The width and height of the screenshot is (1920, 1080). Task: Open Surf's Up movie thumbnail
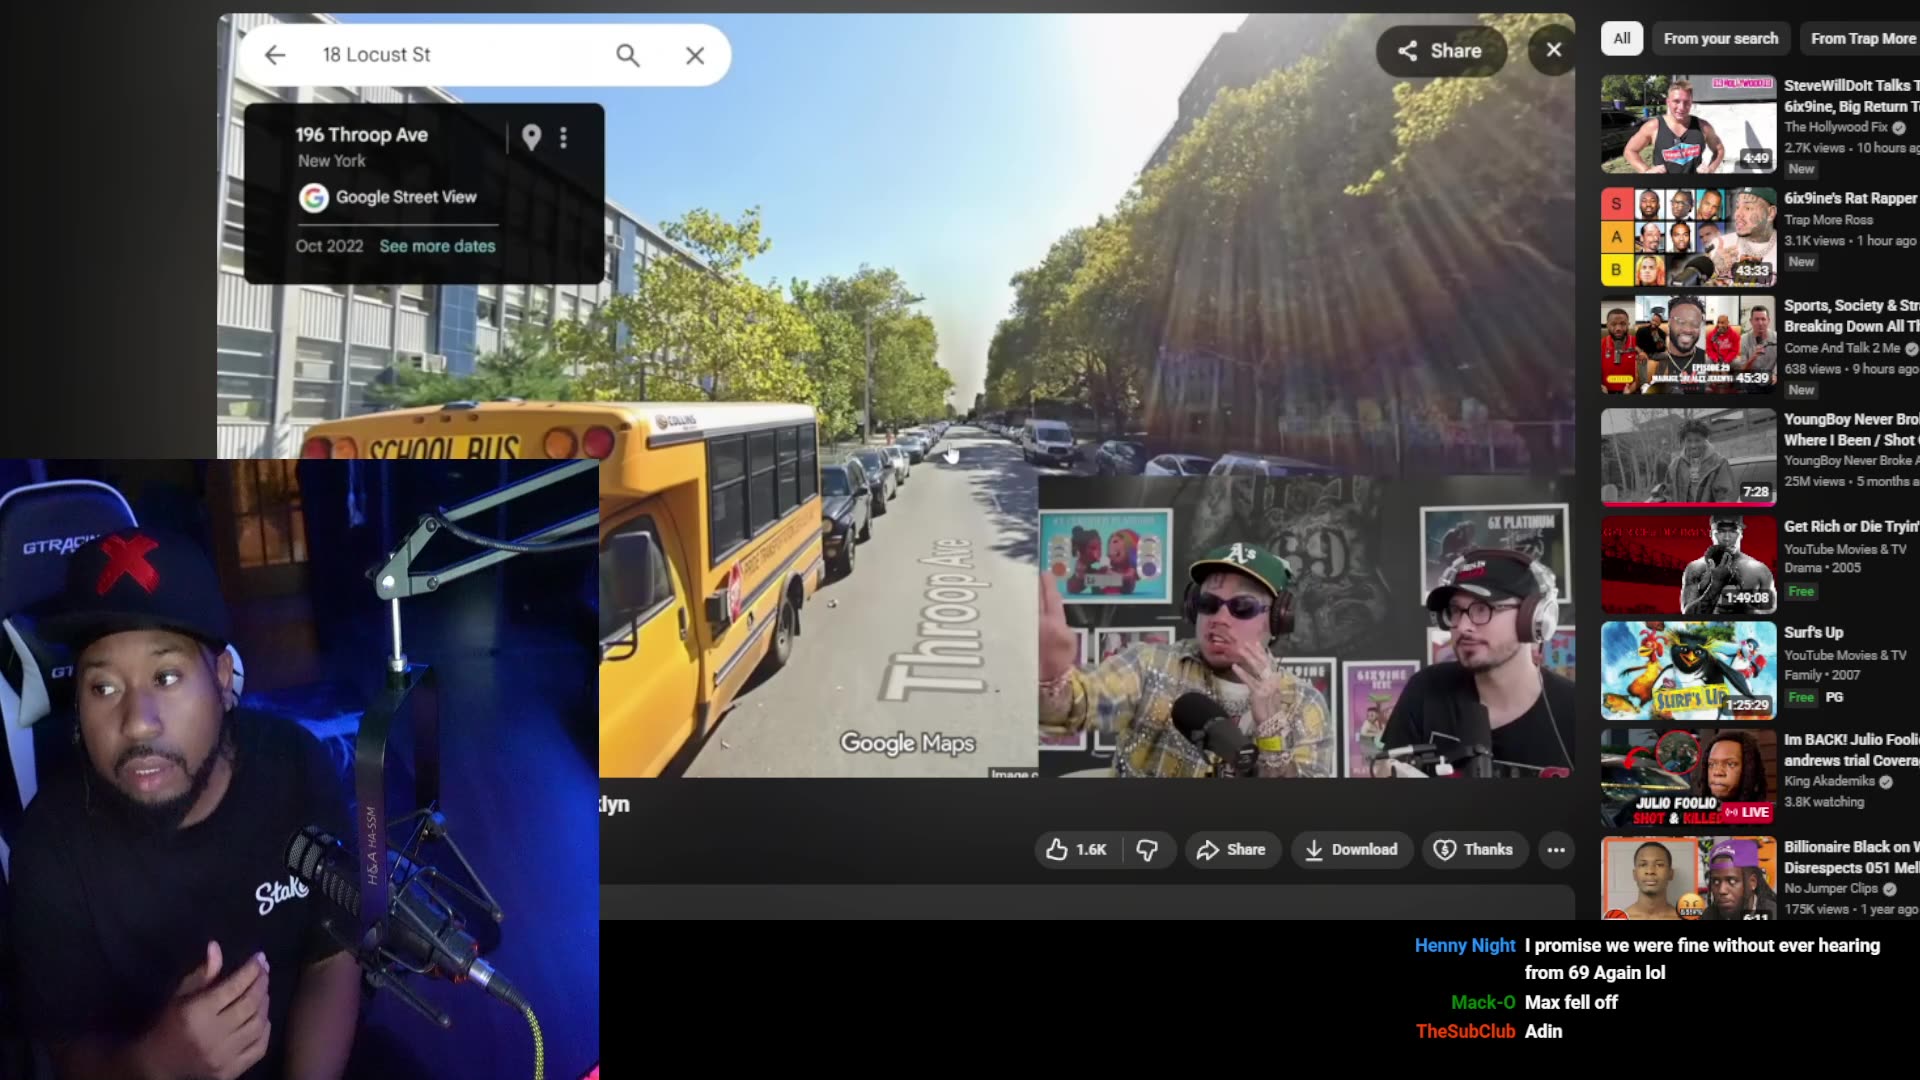1688,670
